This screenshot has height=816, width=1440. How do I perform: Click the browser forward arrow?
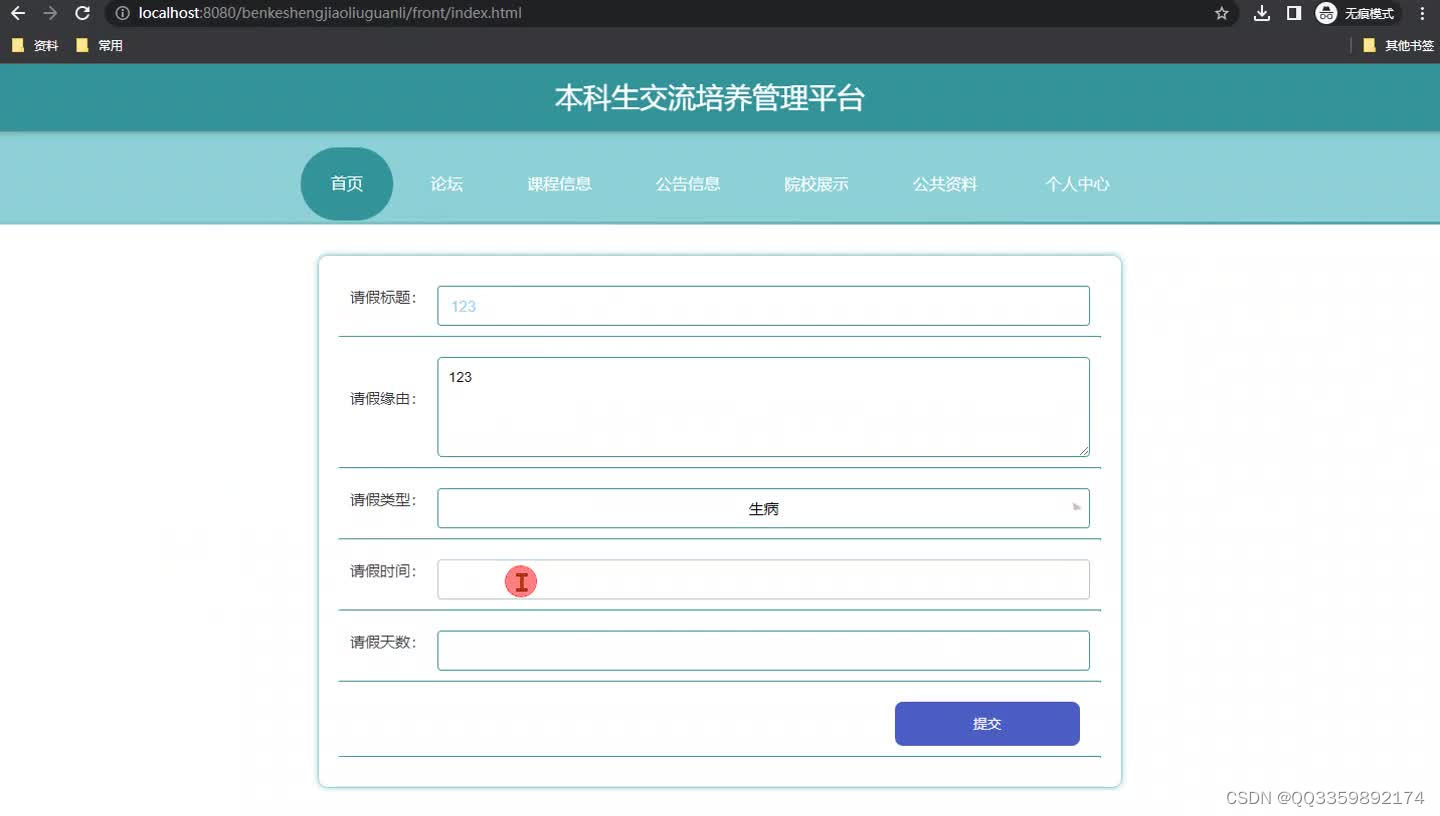[x=50, y=13]
